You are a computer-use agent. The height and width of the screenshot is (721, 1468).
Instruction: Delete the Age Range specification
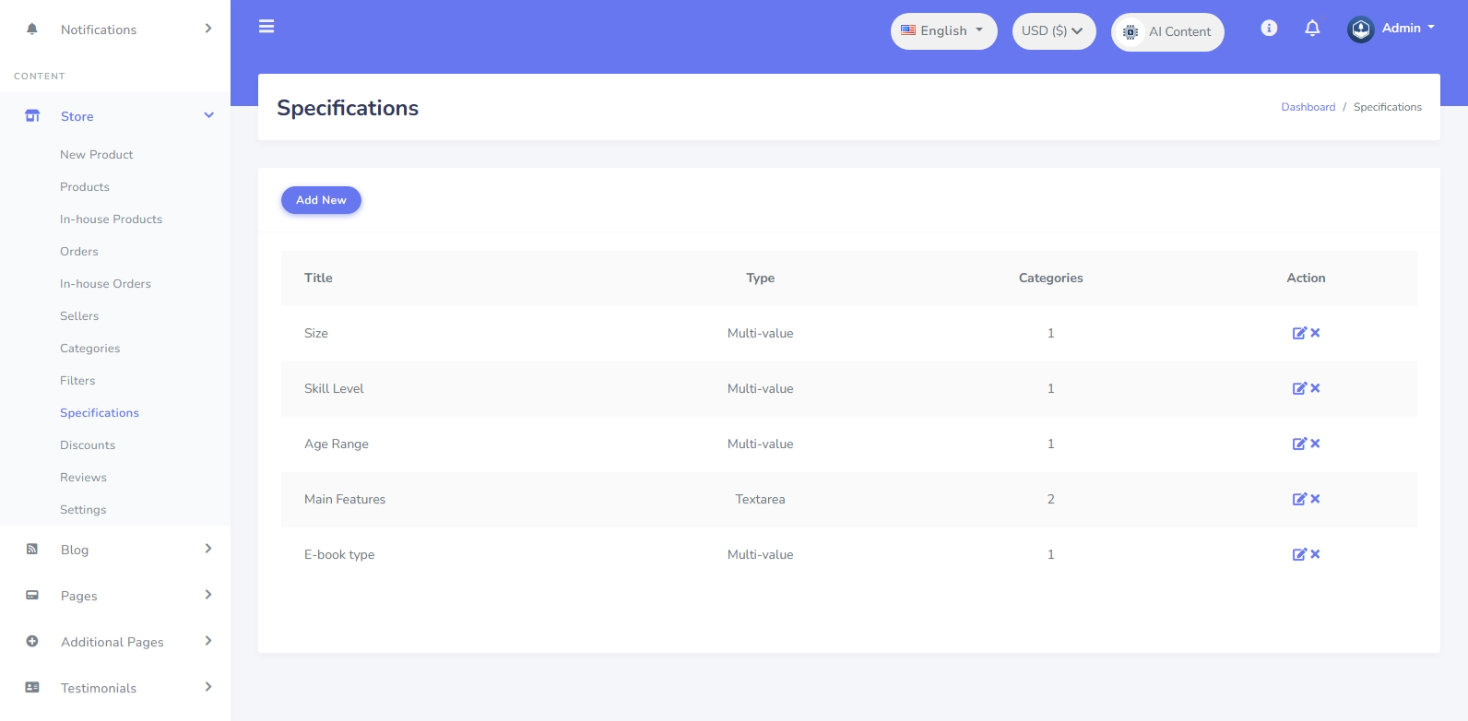click(1315, 444)
